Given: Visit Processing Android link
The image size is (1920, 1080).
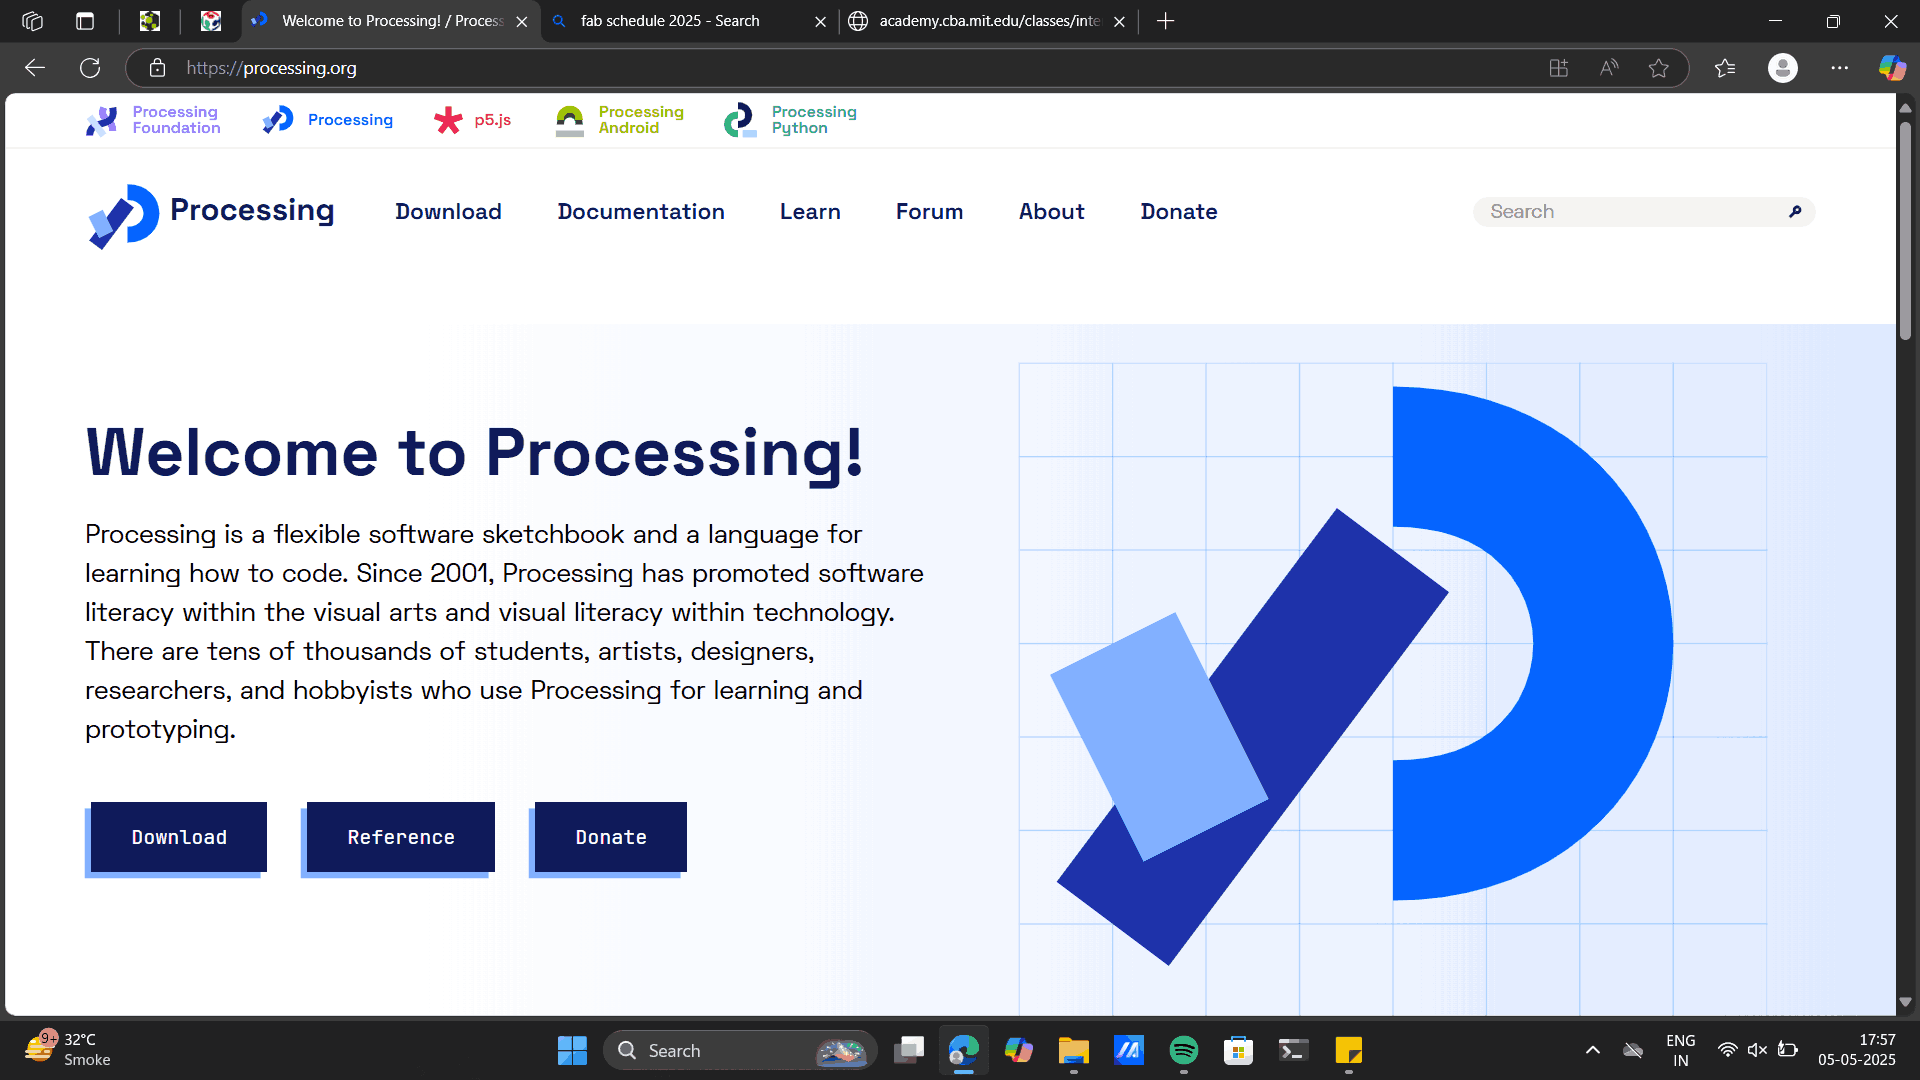Looking at the screenshot, I should point(619,120).
